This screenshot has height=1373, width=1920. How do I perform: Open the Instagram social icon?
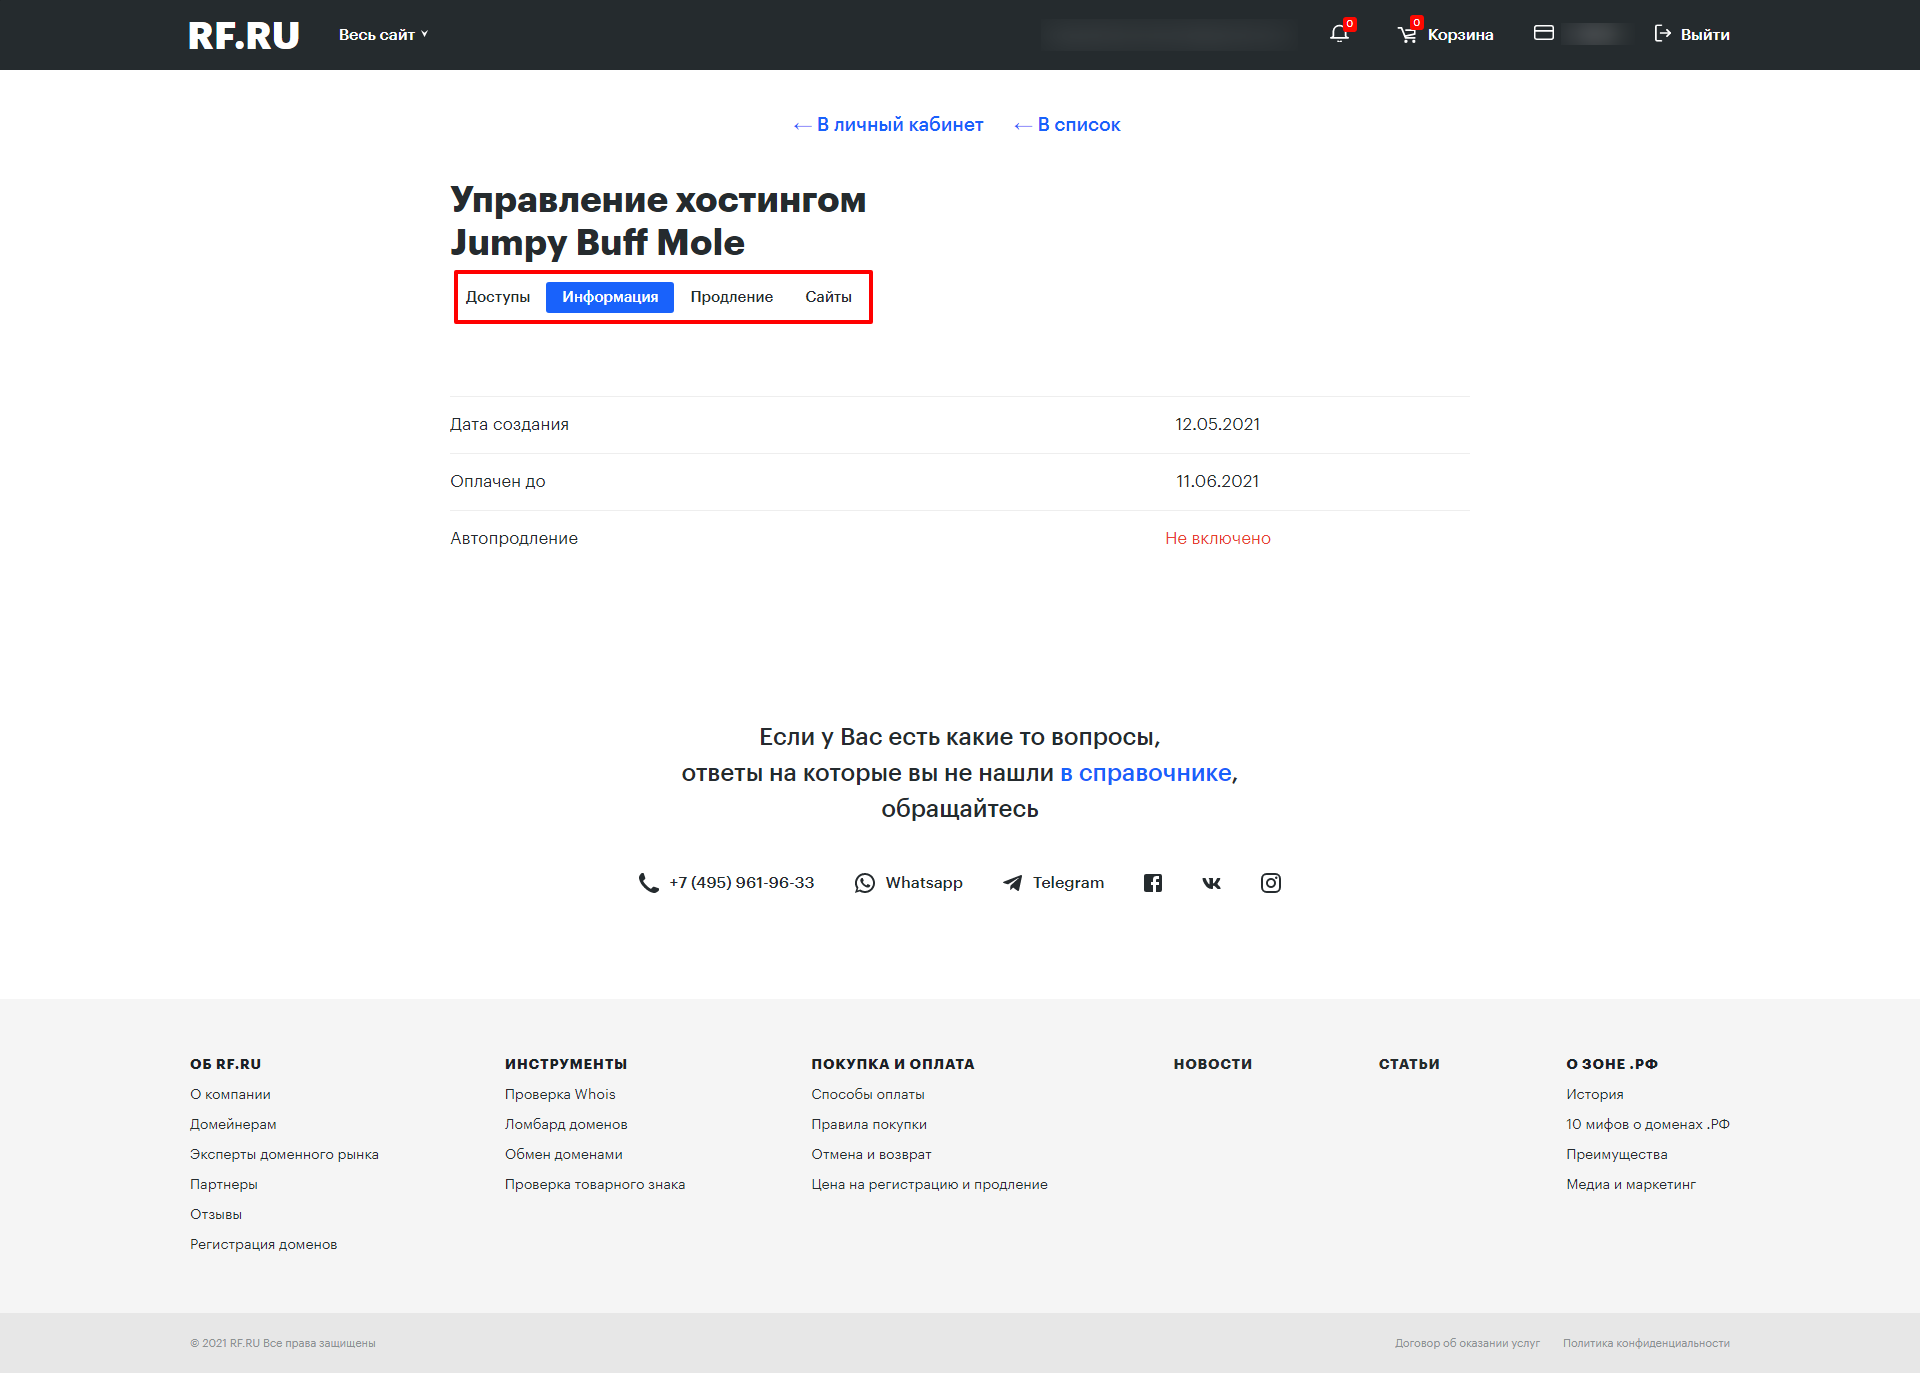click(1270, 883)
